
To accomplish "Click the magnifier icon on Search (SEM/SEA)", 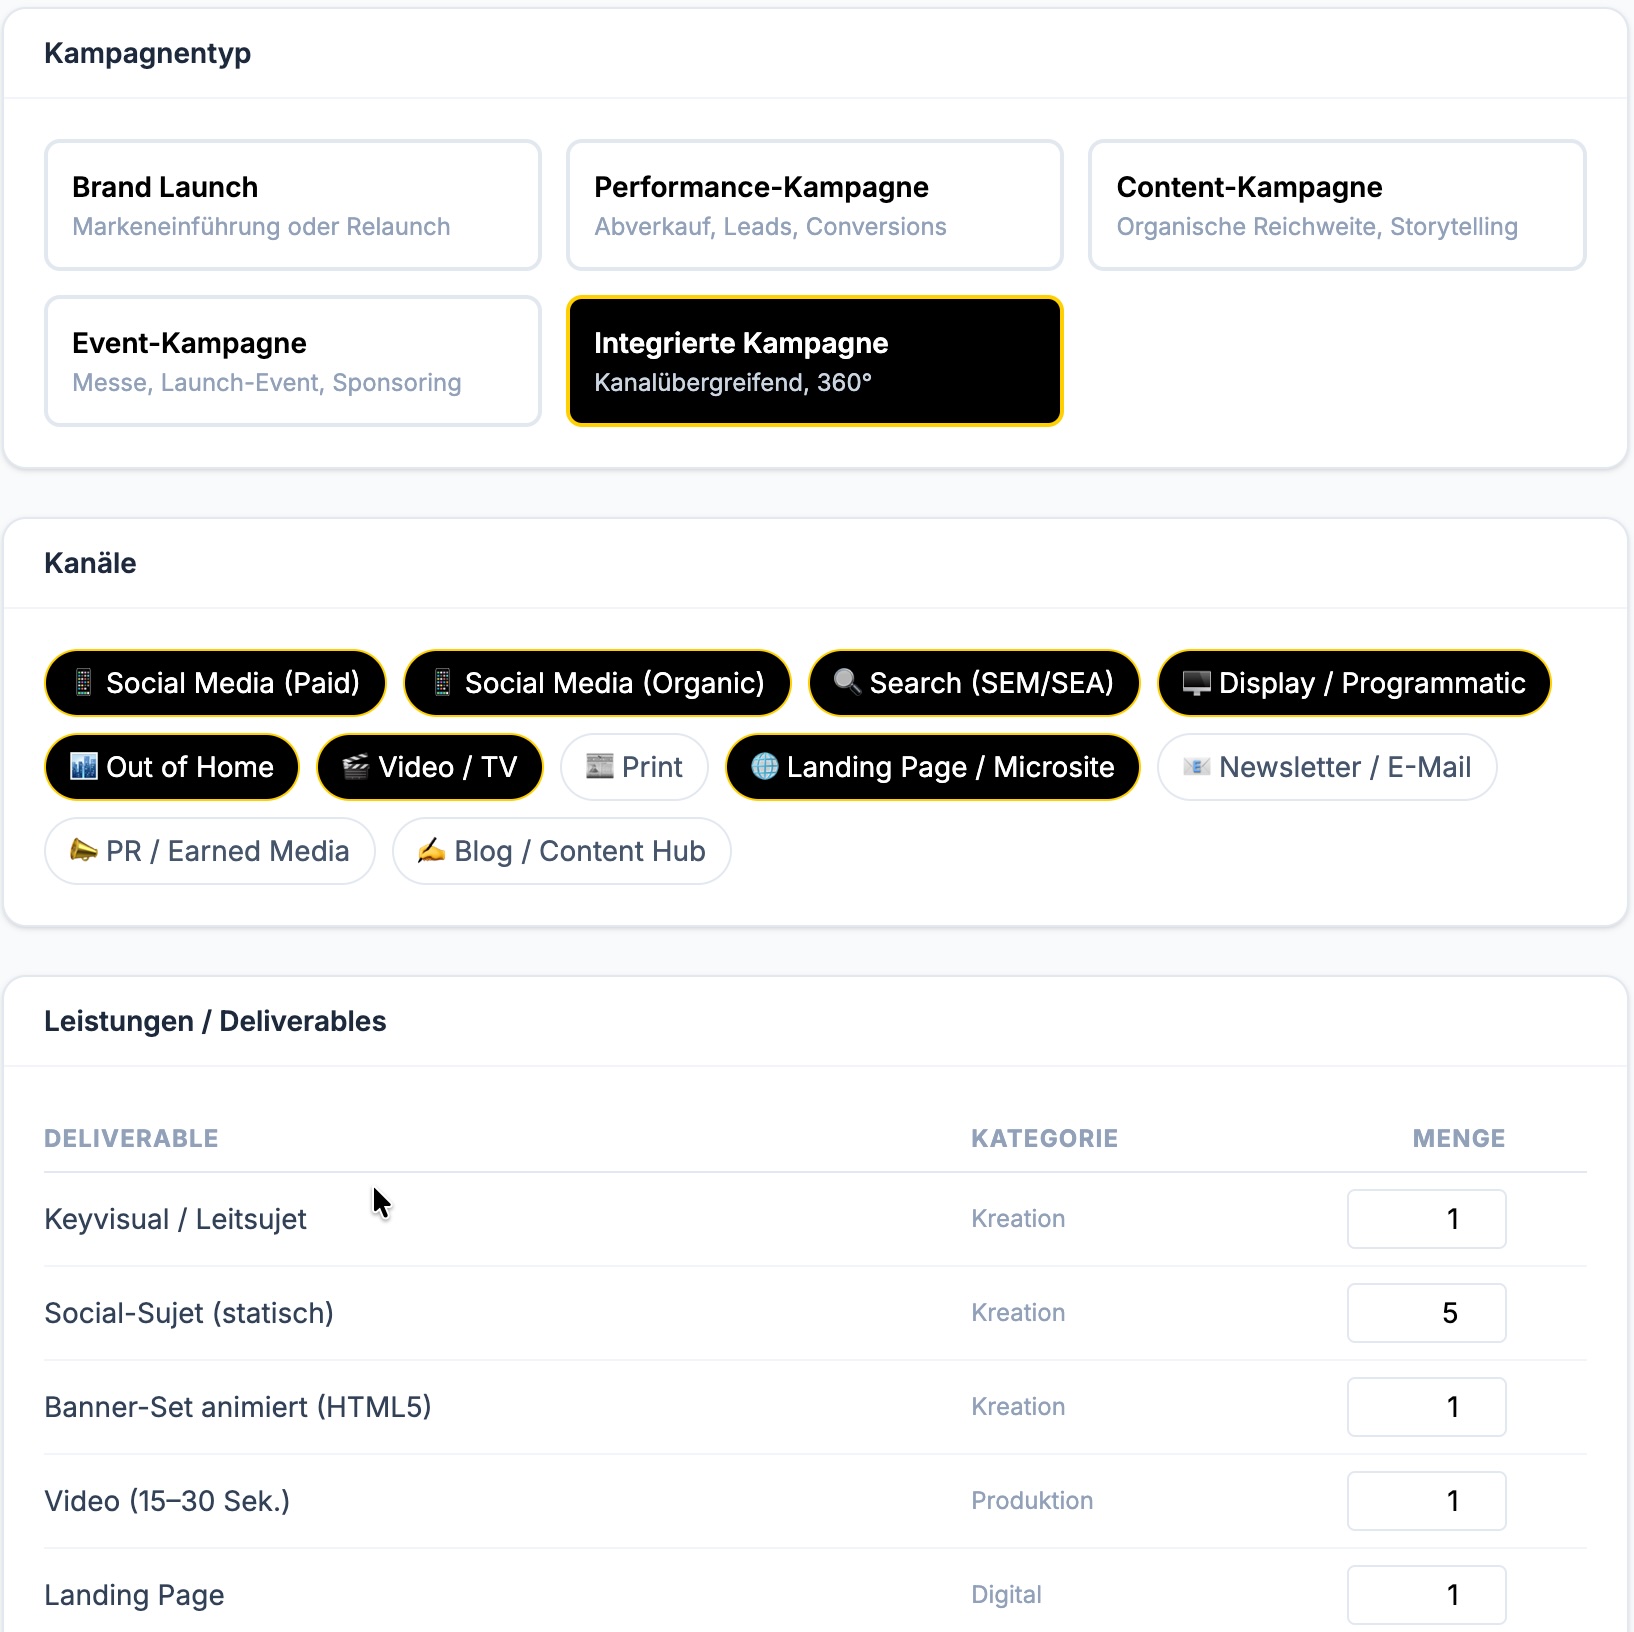I will (x=845, y=683).
